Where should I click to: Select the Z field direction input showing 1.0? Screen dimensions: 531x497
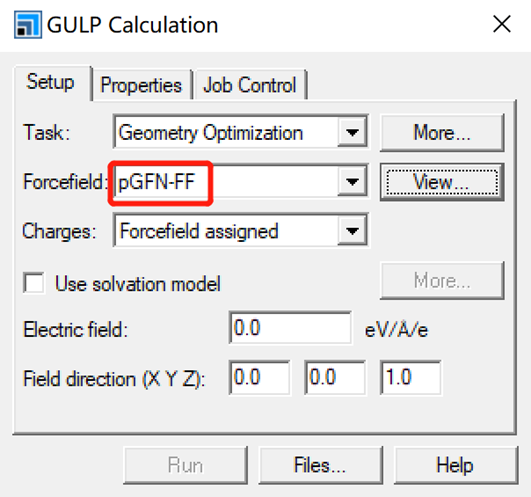[411, 377]
